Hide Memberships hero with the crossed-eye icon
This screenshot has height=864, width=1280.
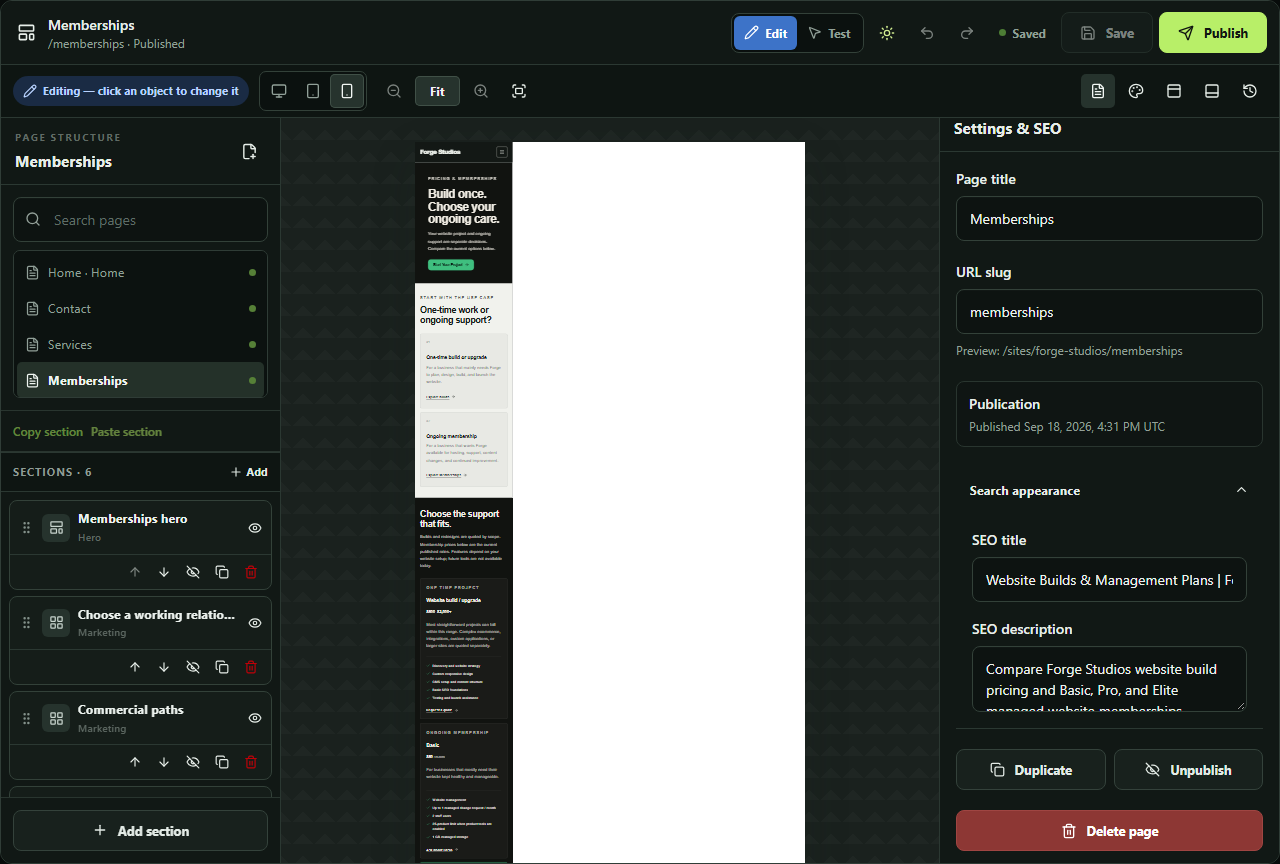pos(193,572)
